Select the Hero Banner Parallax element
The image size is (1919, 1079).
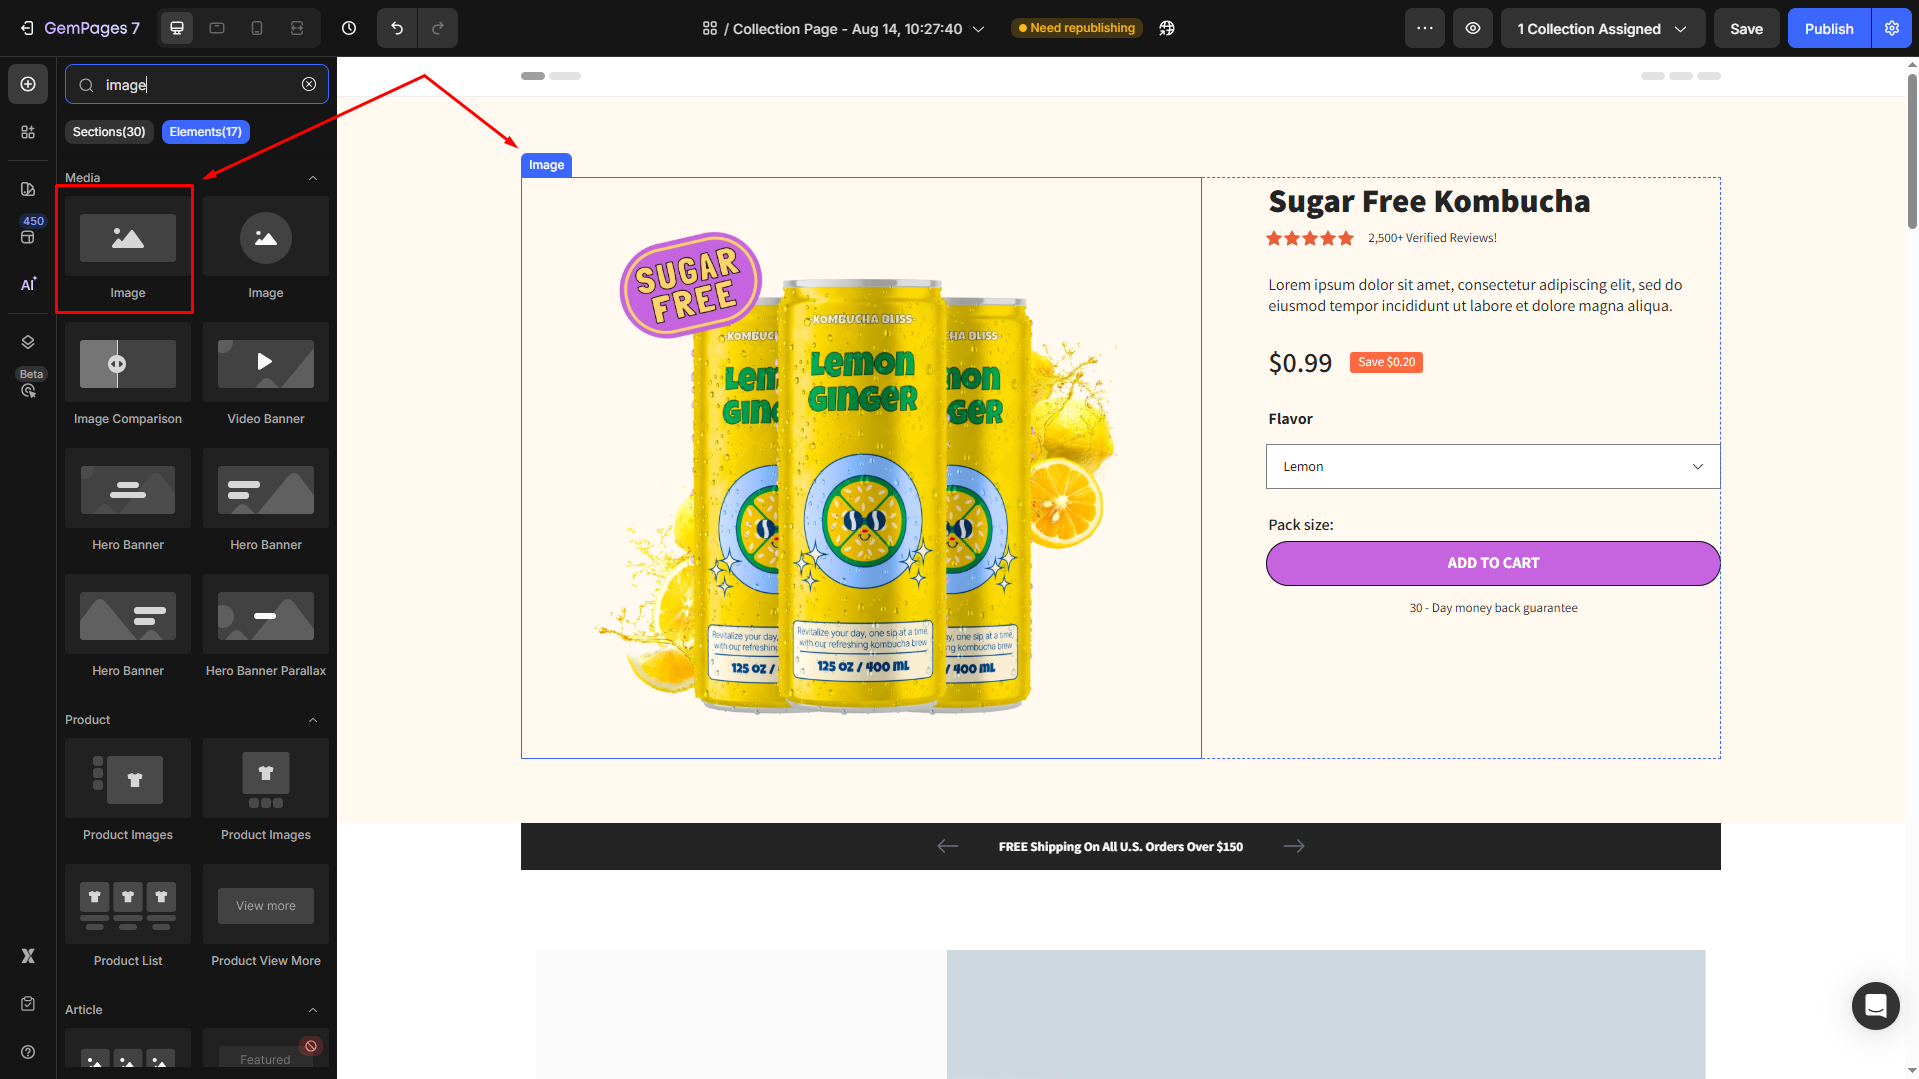tap(266, 627)
